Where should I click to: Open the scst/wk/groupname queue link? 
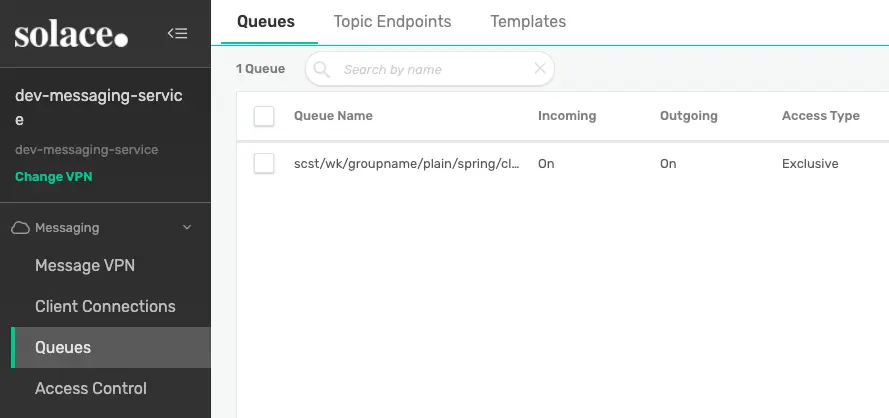tap(406, 163)
